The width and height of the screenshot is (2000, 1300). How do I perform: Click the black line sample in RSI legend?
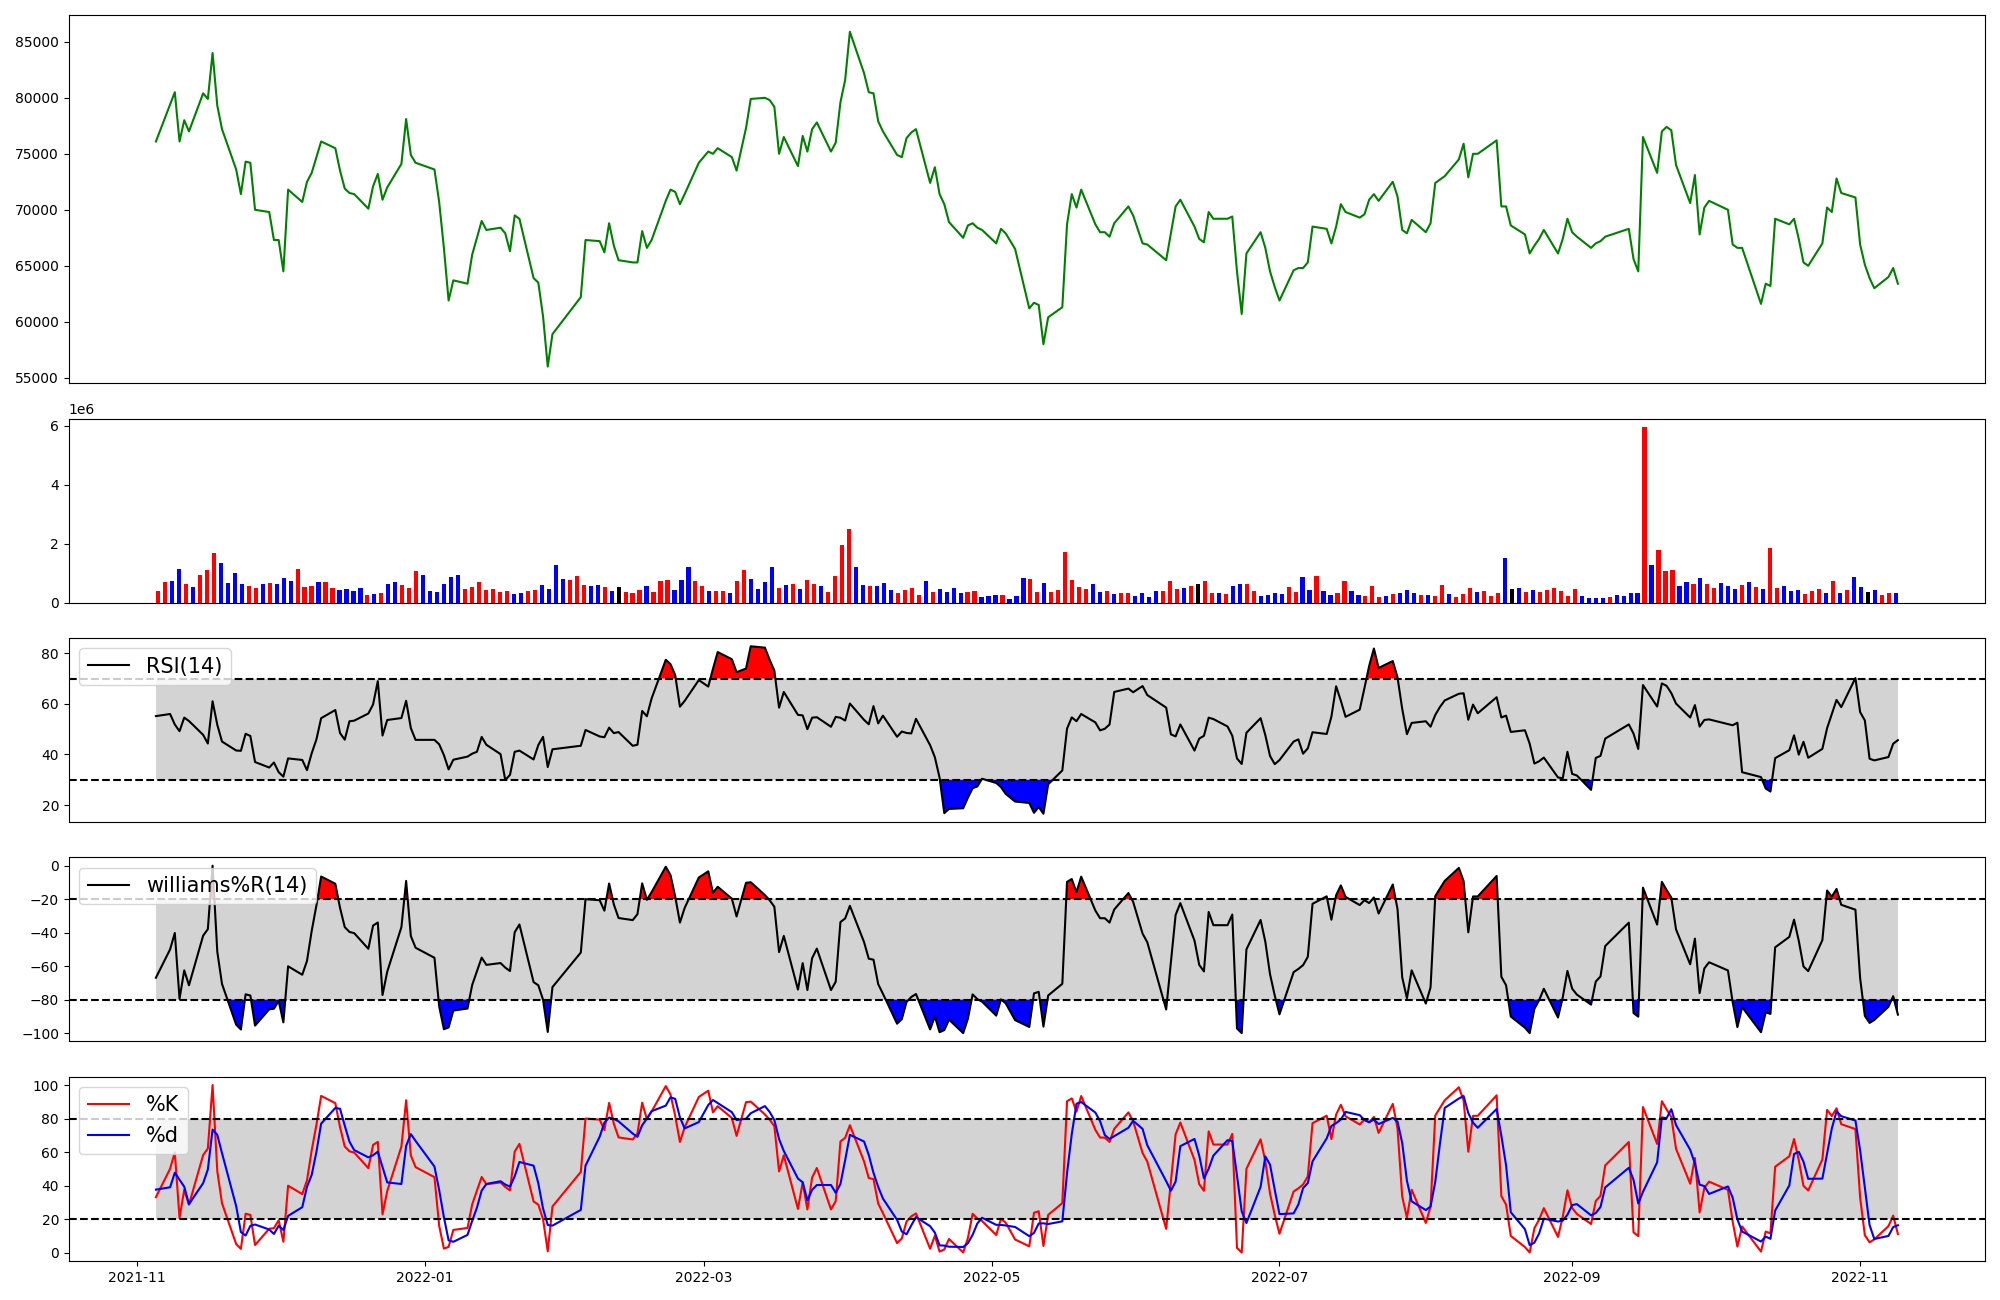pos(110,666)
